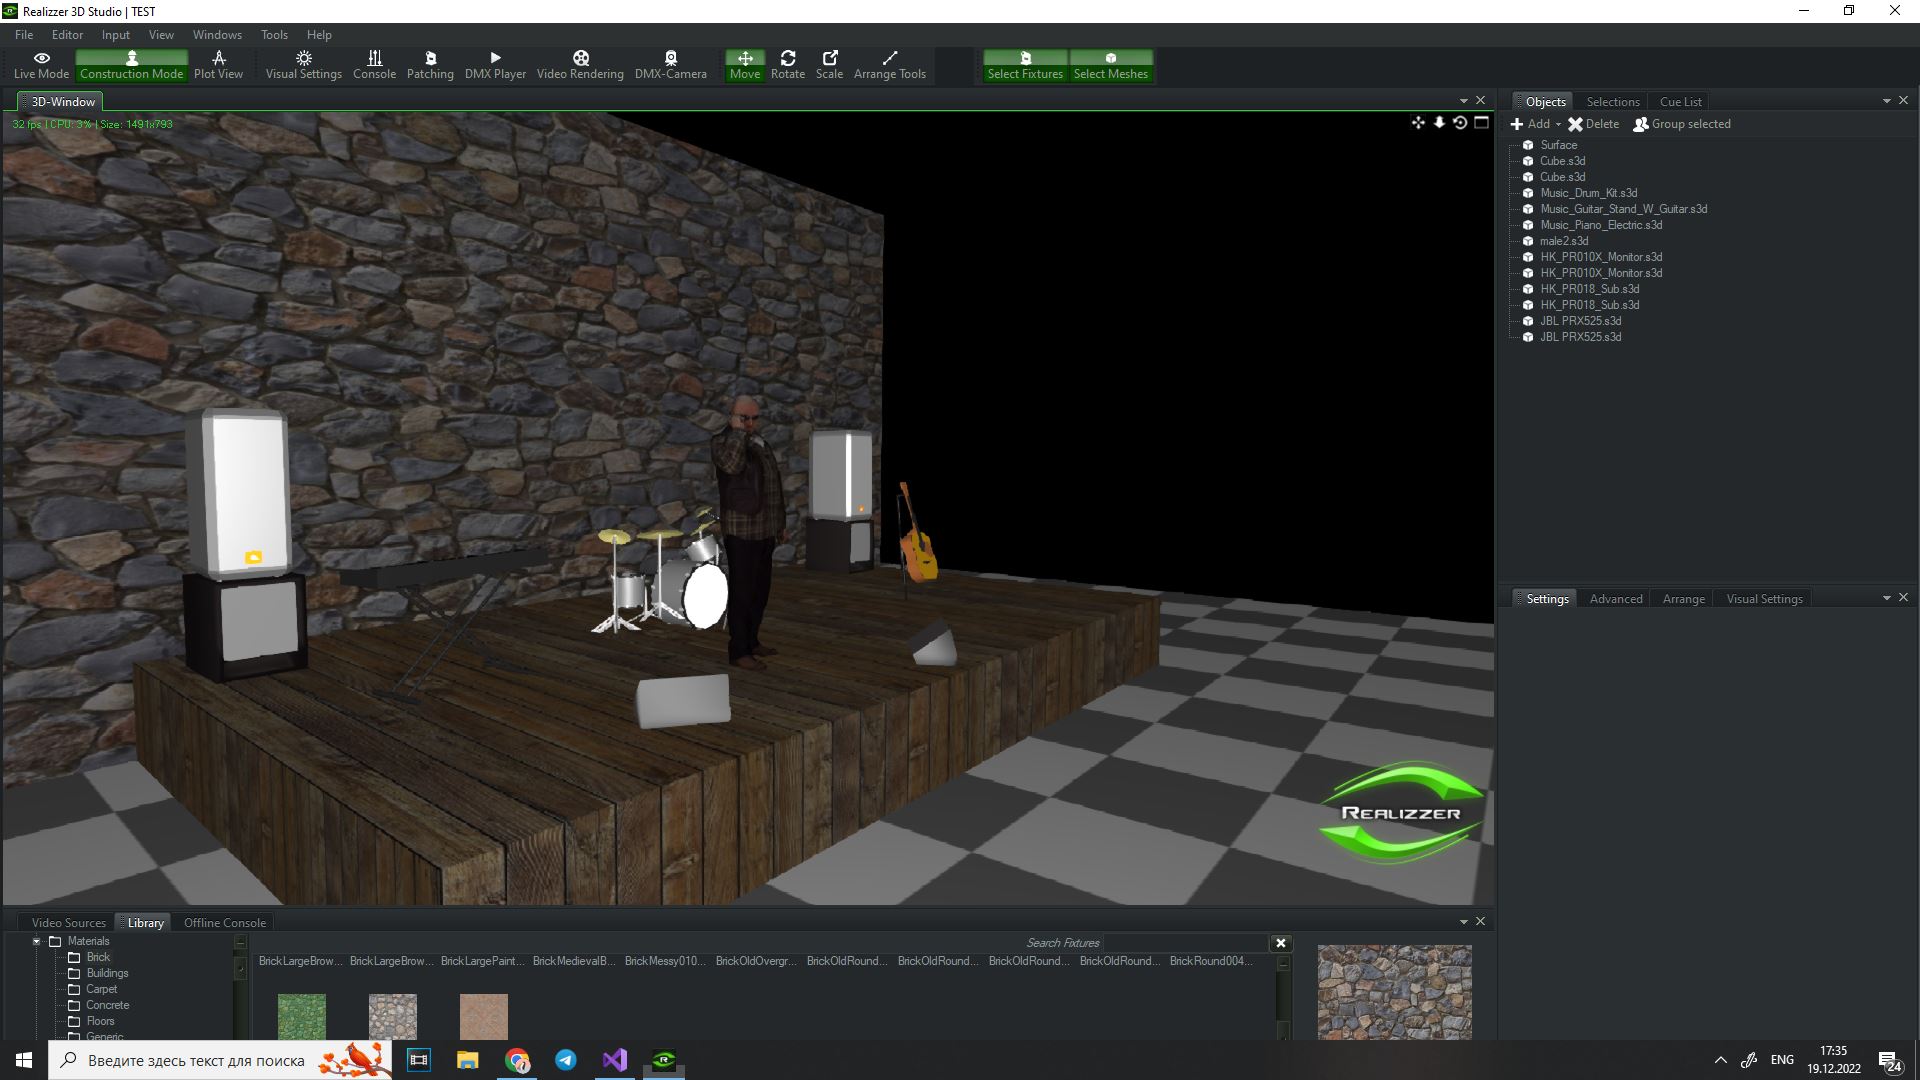Select the green grass material thumbnail
Image resolution: width=1920 pixels, height=1080 pixels.
(301, 1016)
